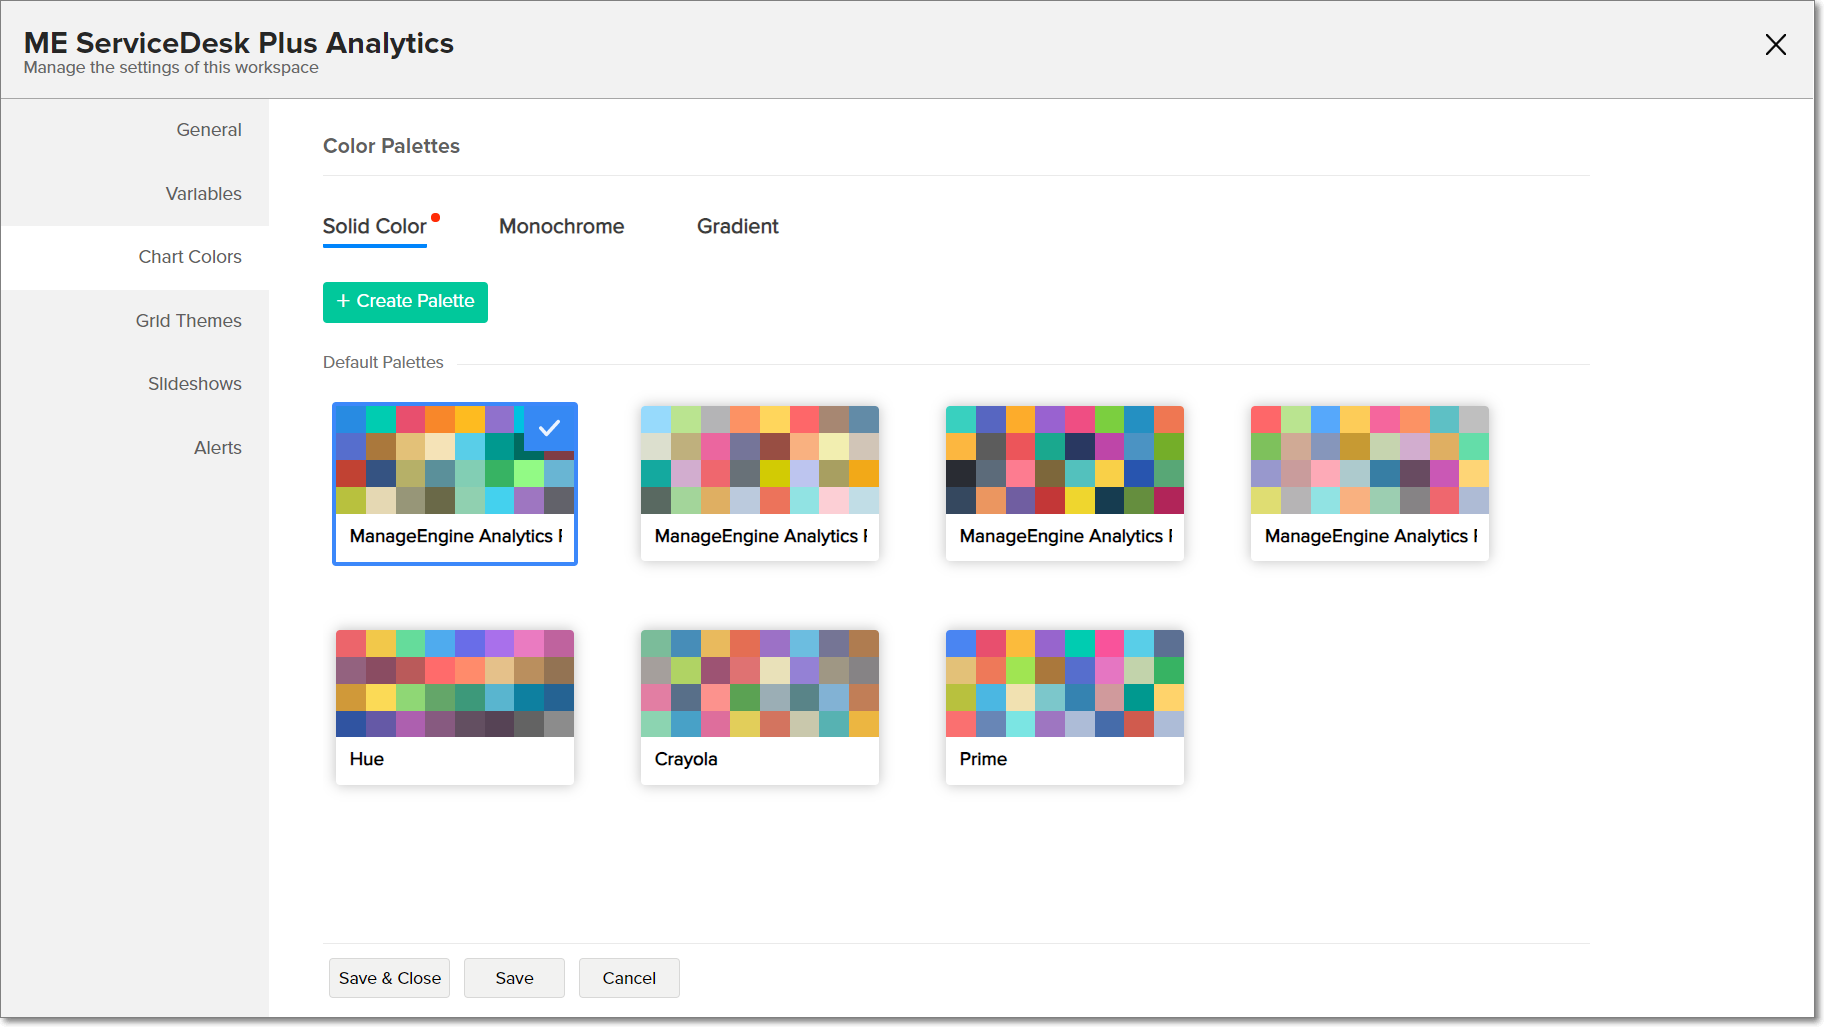The height and width of the screenshot is (1027, 1824).
Task: Close the workspace settings dialog
Action: [1775, 45]
